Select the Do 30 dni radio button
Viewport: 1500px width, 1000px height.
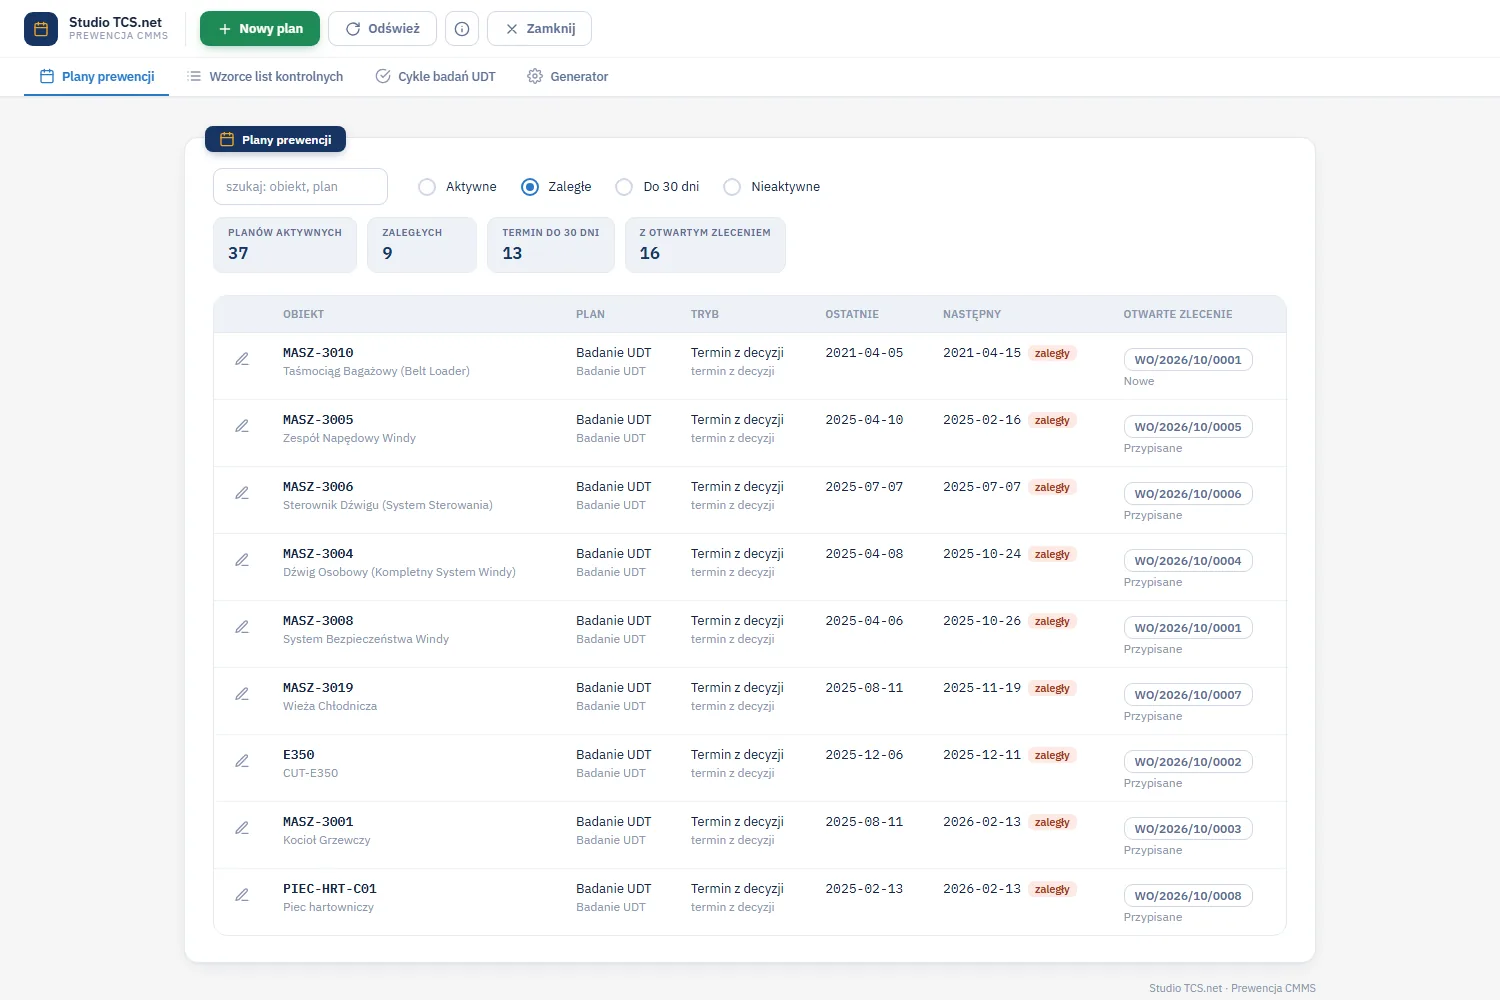click(624, 187)
